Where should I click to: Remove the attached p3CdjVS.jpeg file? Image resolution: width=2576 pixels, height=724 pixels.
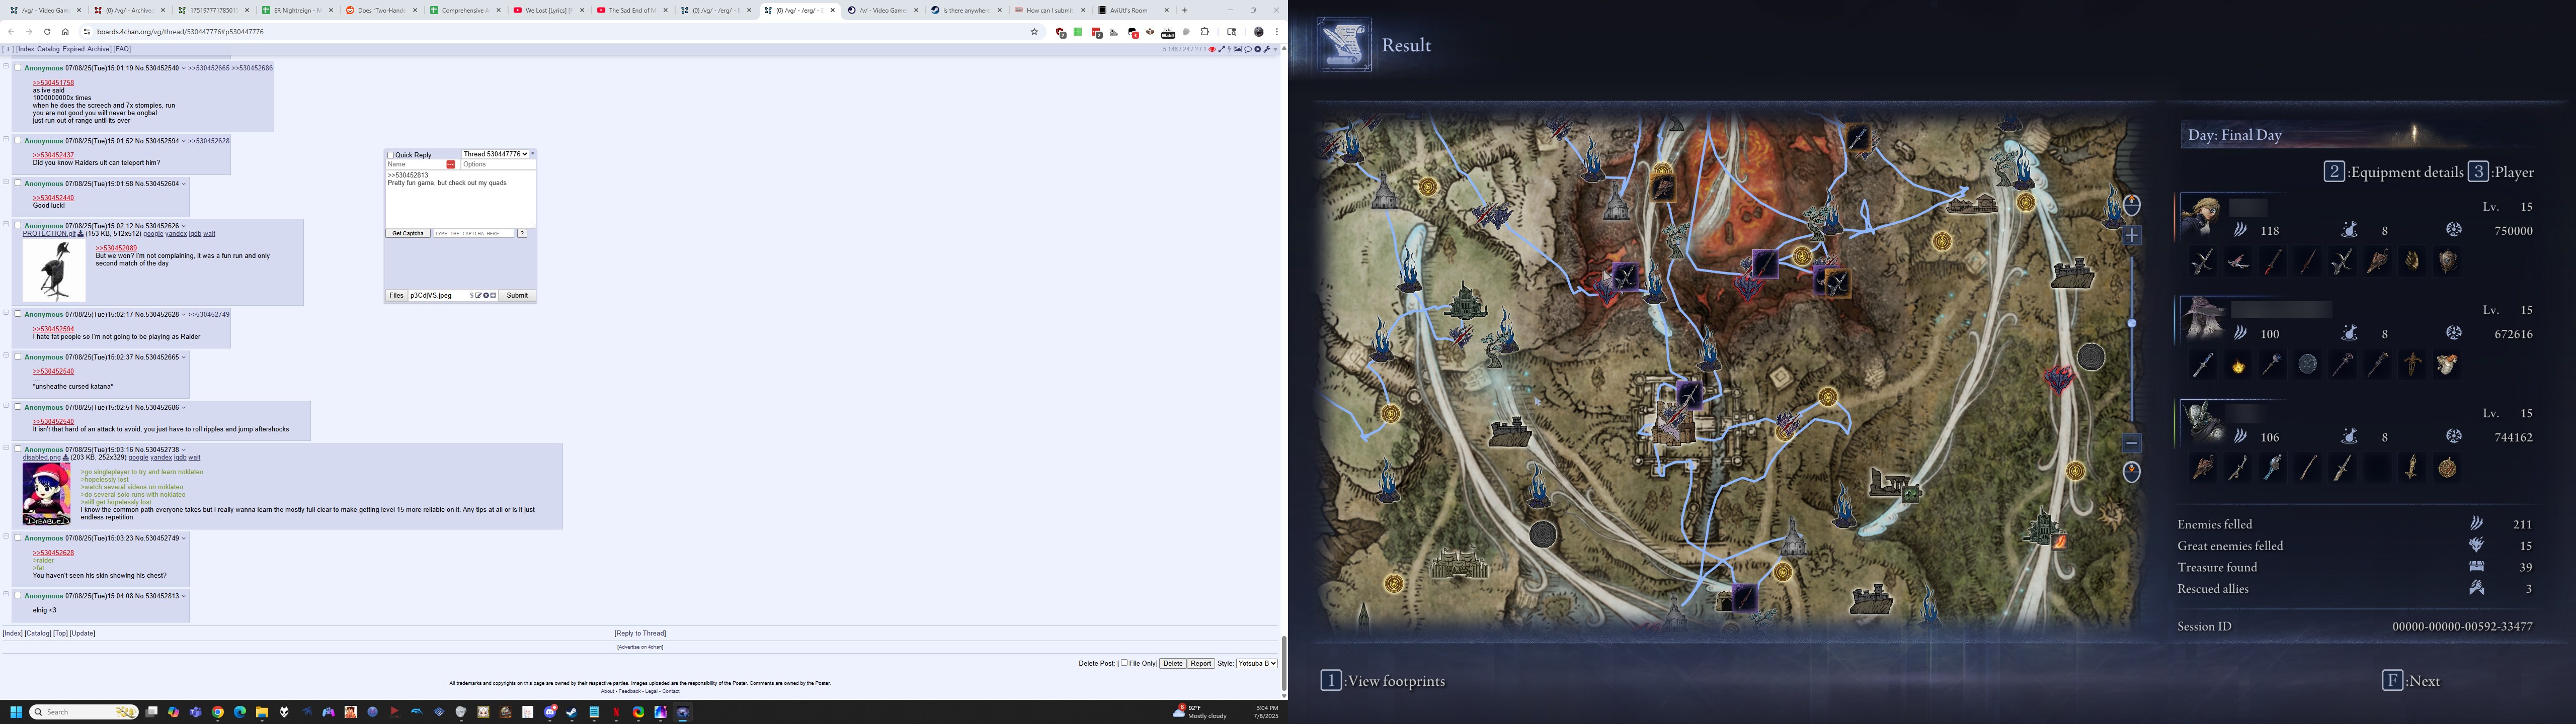tap(486, 296)
